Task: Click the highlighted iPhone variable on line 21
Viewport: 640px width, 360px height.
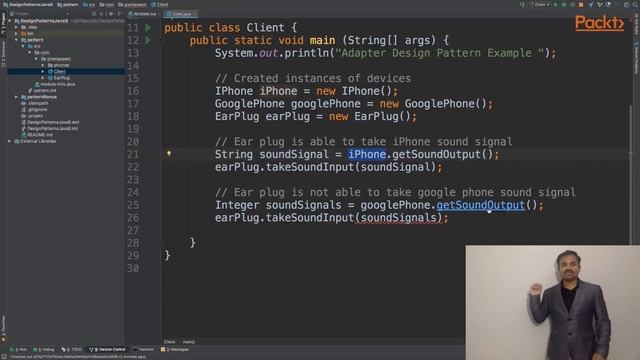Action: tap(367, 154)
